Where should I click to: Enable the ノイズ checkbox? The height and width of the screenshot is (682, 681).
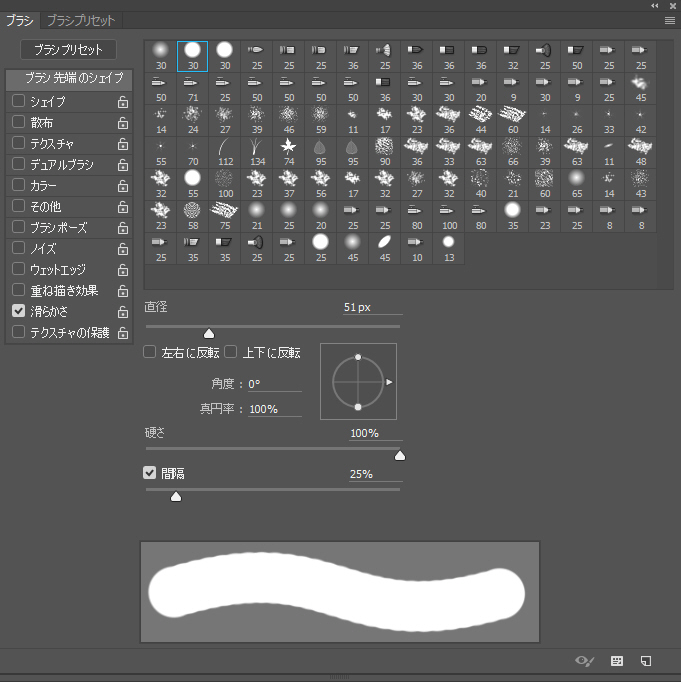click(x=18, y=248)
